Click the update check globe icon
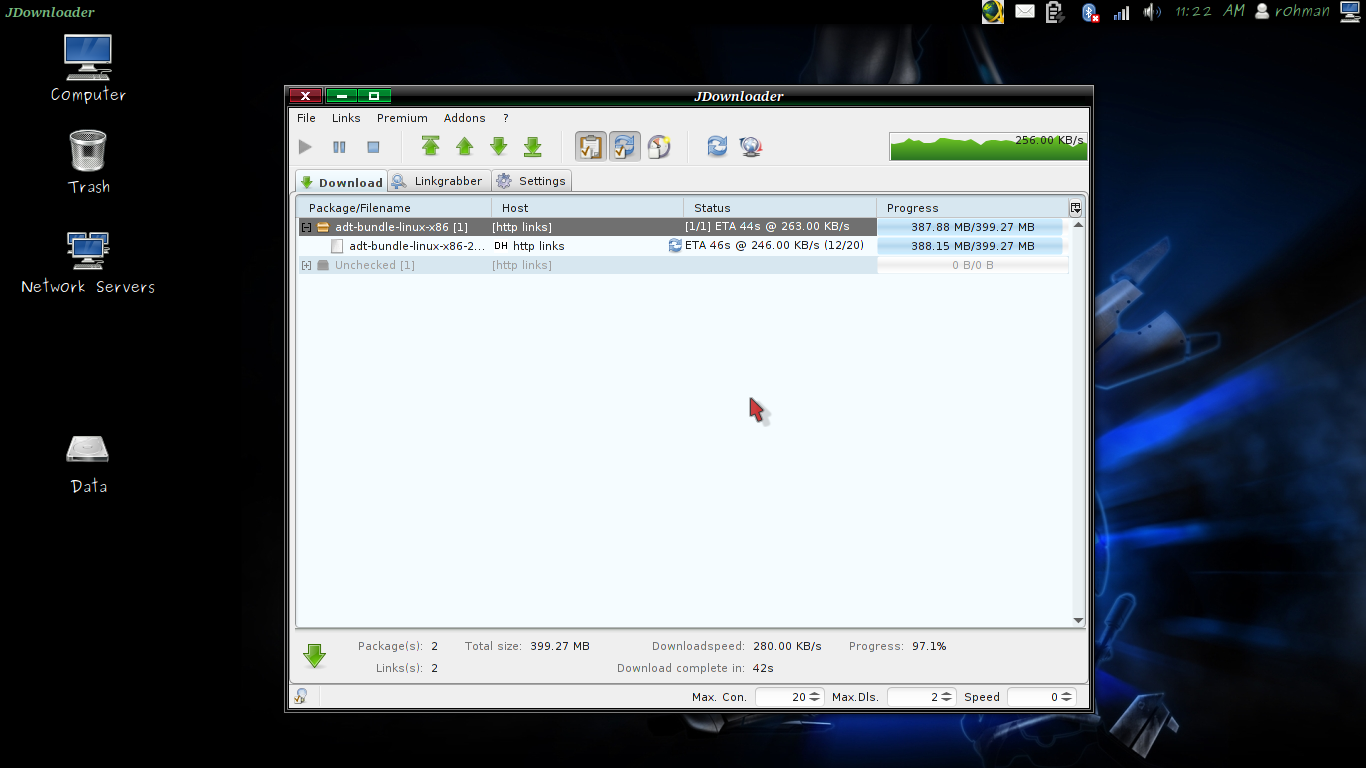This screenshot has height=768, width=1366. click(x=751, y=147)
